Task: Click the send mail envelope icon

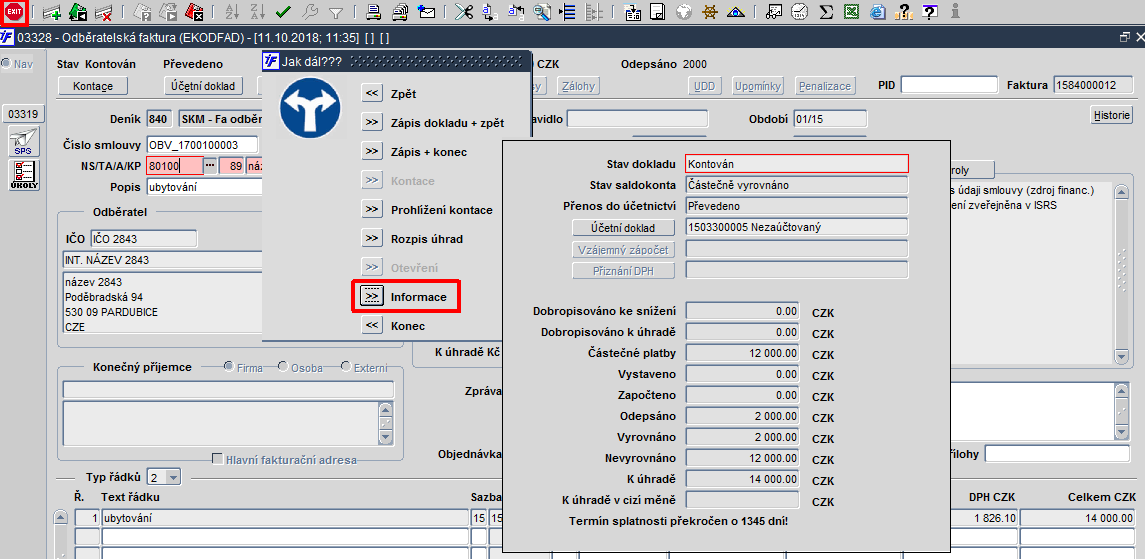Action: (x=426, y=12)
